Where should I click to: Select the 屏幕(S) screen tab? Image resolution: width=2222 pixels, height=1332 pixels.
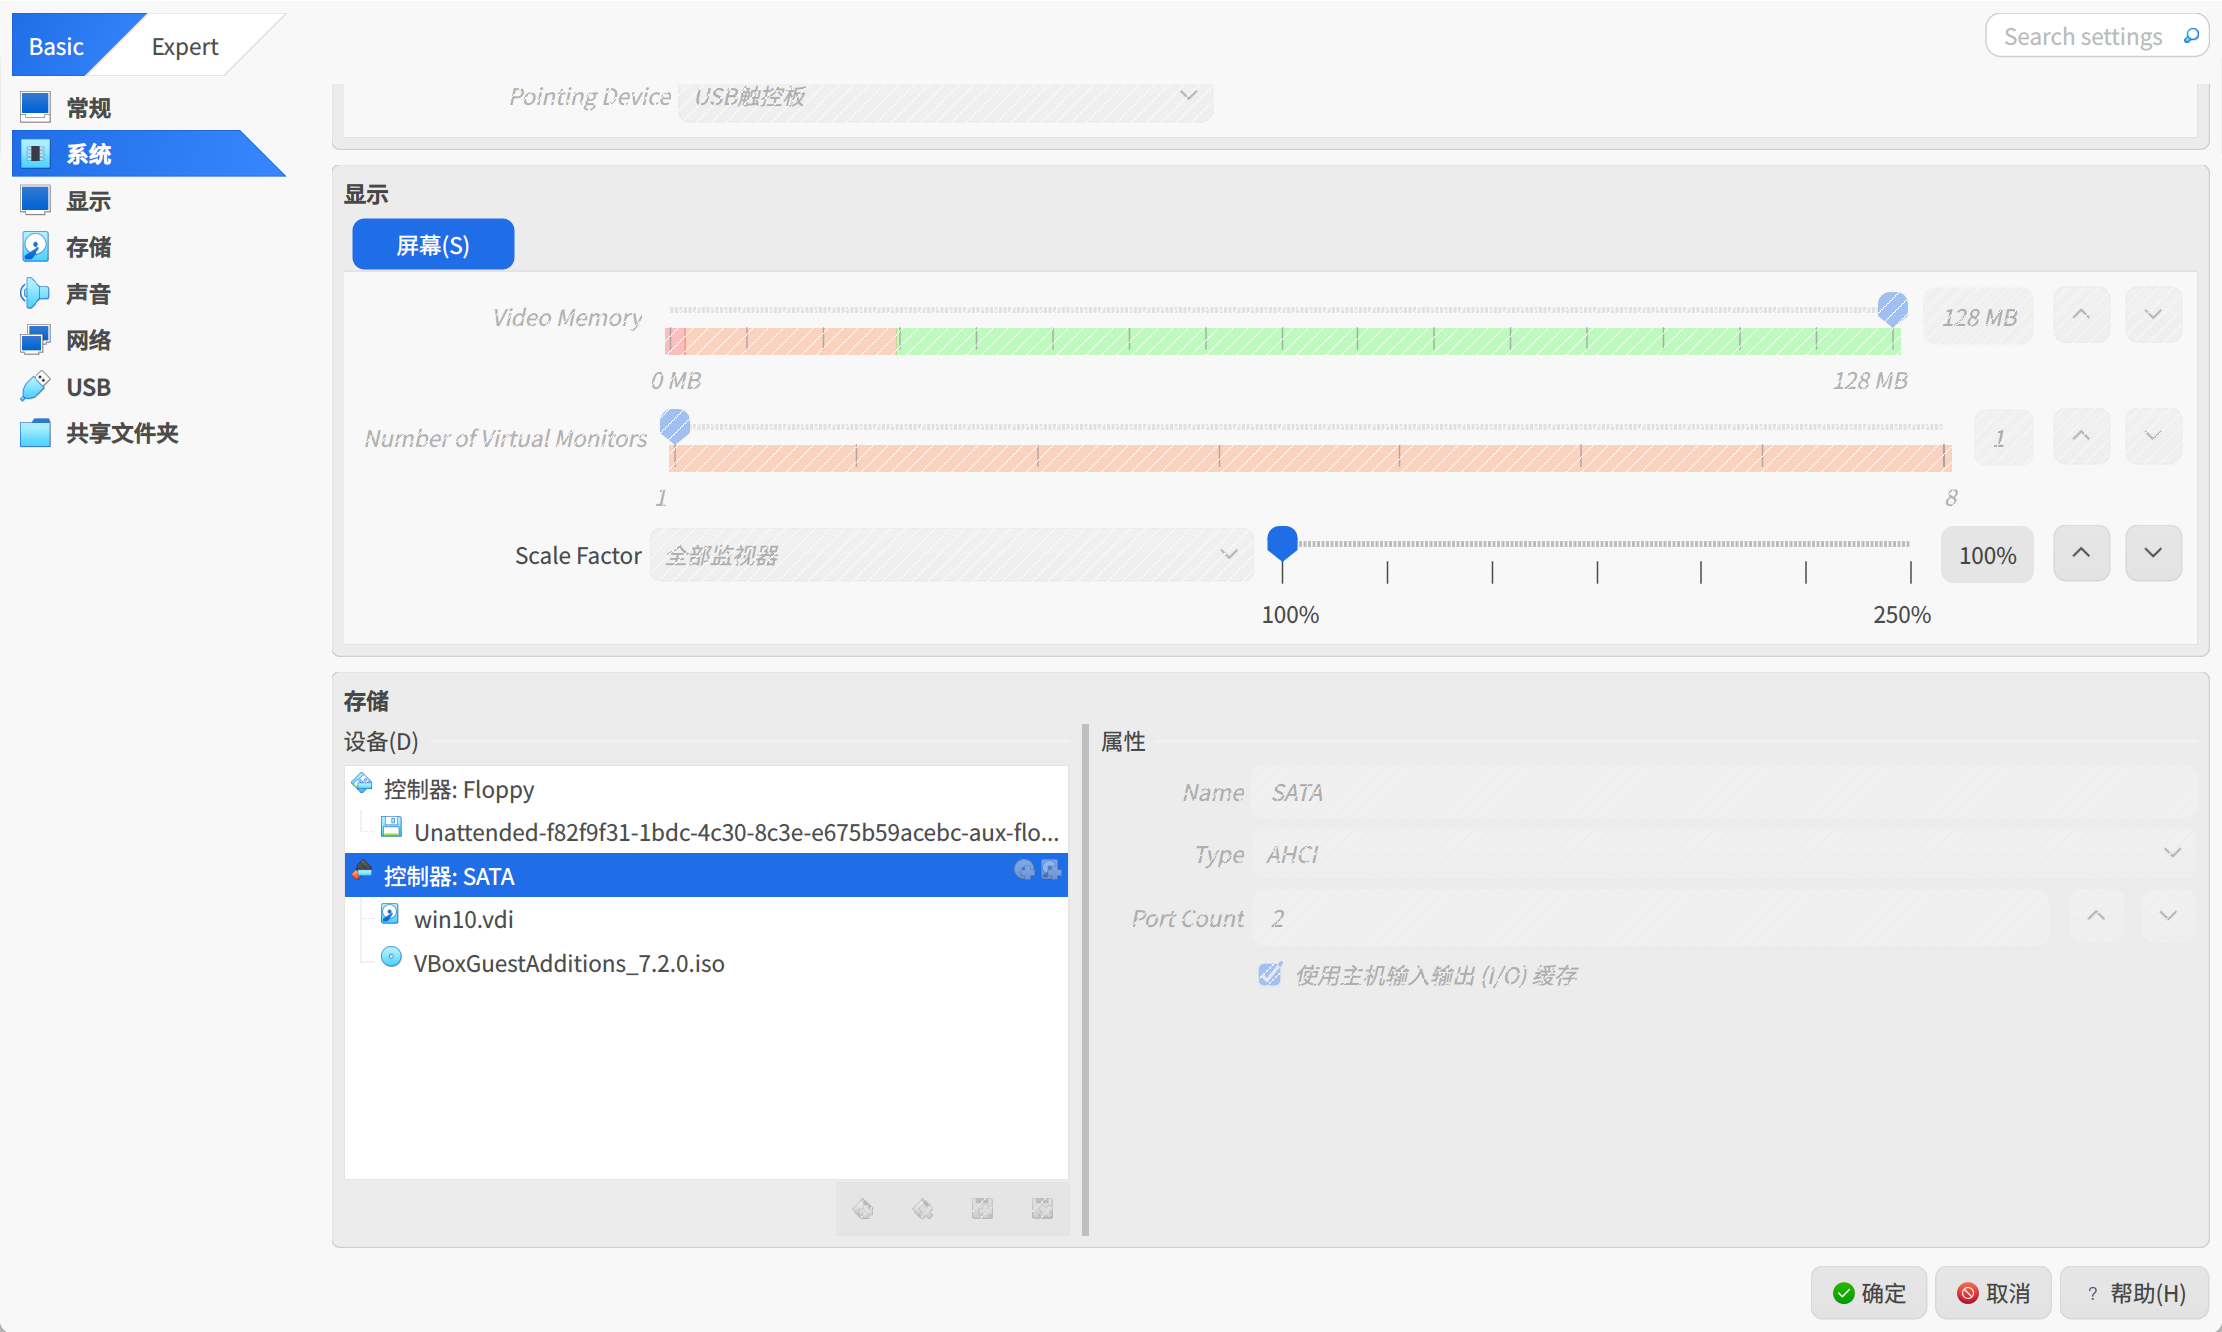[433, 244]
